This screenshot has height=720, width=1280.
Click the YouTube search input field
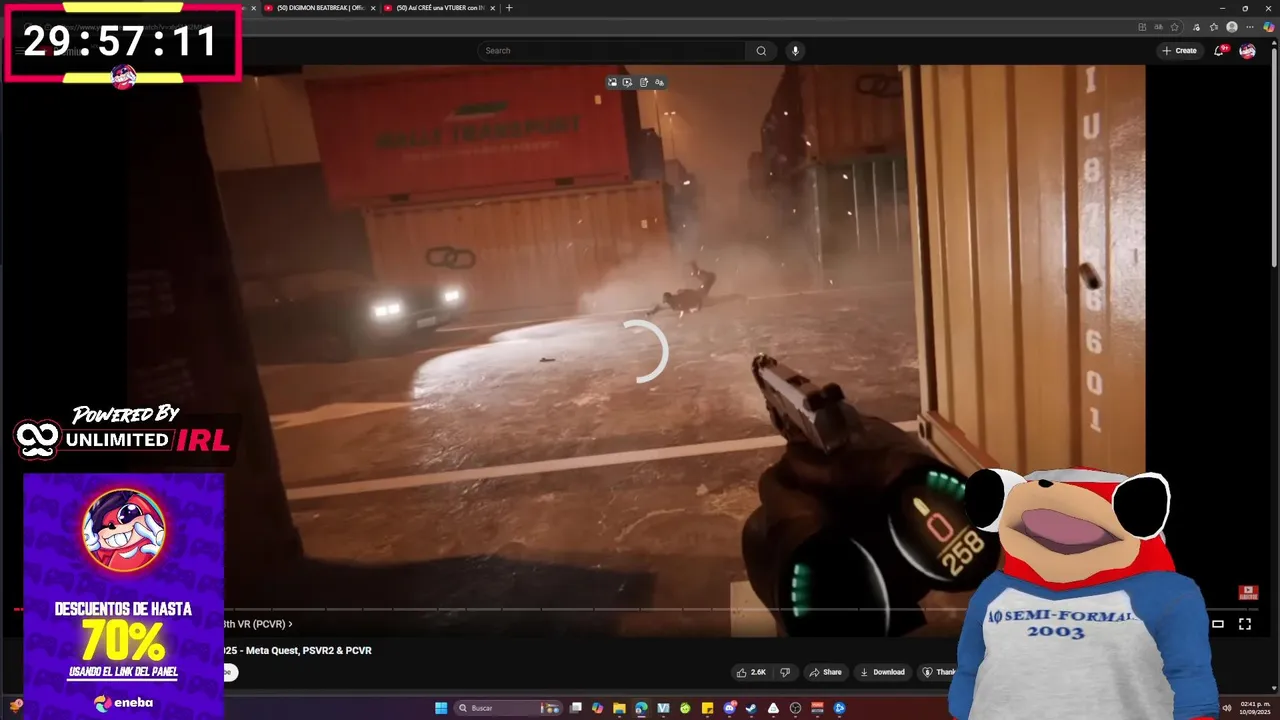tap(611, 51)
